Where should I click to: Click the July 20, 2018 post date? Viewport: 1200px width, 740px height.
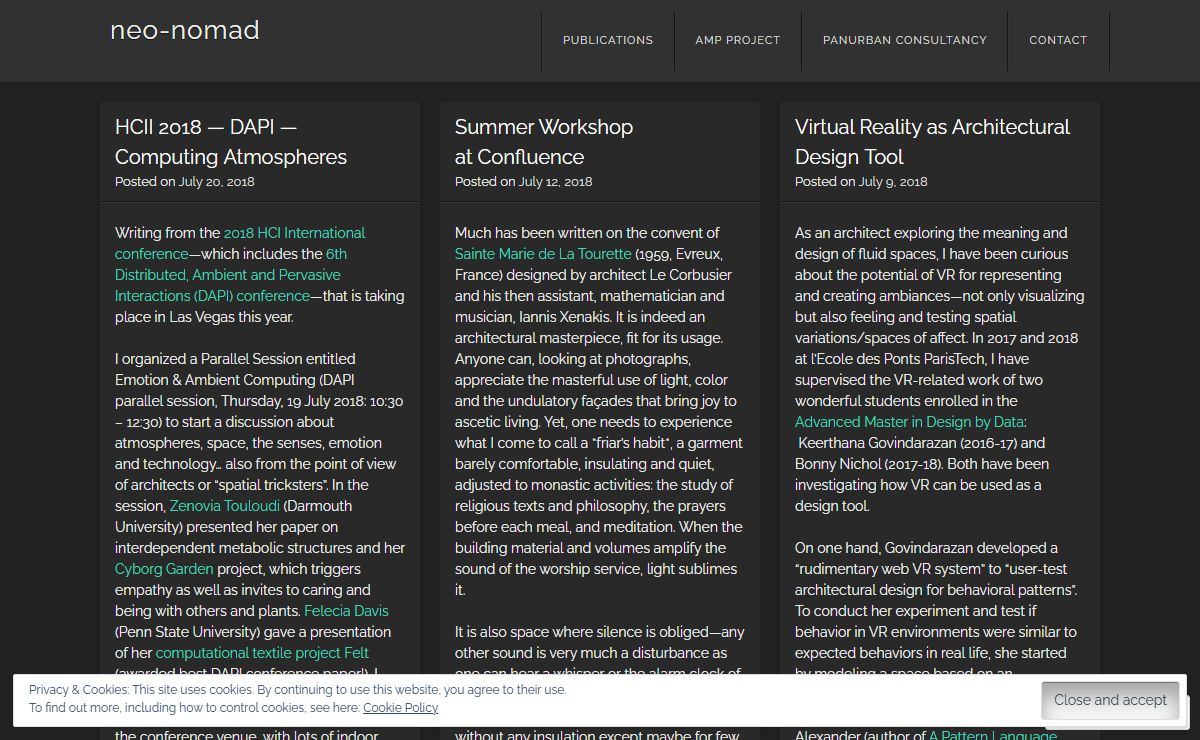click(x=216, y=182)
